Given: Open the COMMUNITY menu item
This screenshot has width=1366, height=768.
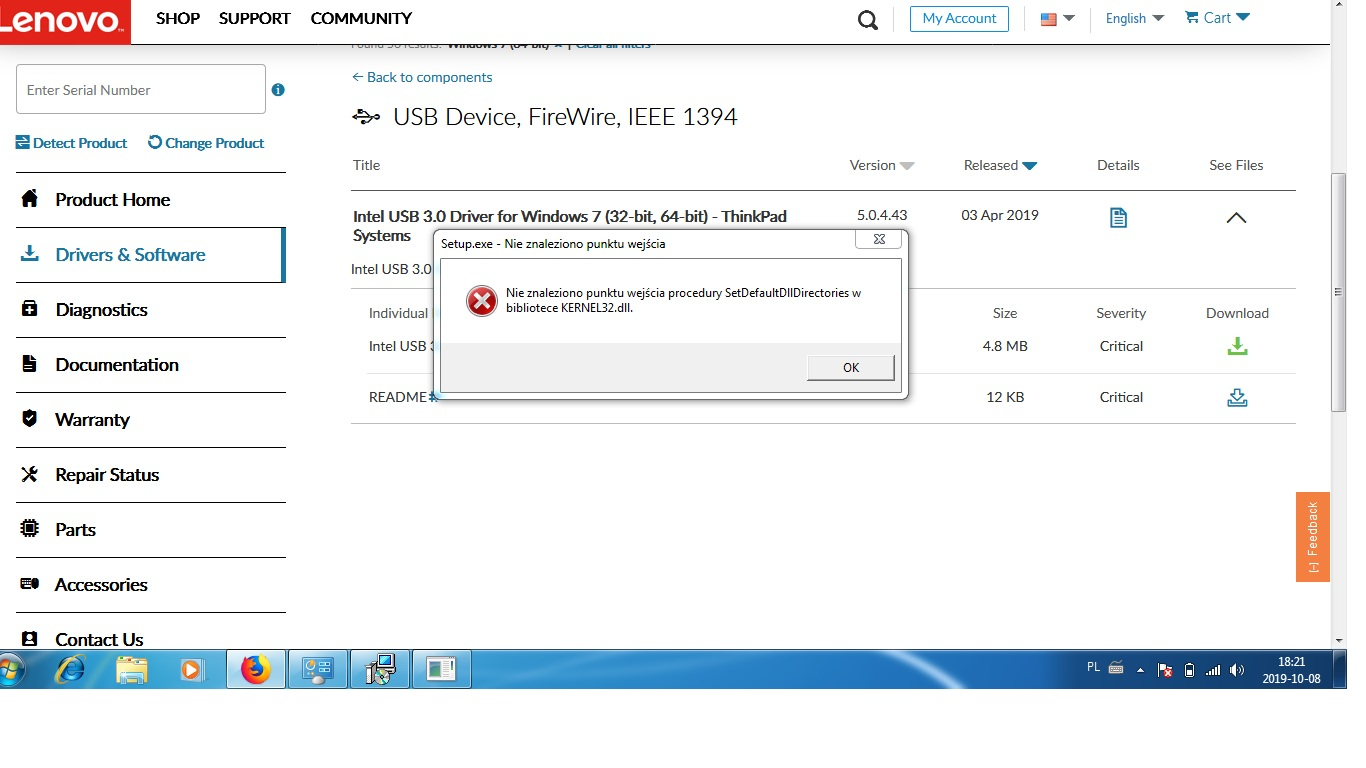Looking at the screenshot, I should click(360, 18).
